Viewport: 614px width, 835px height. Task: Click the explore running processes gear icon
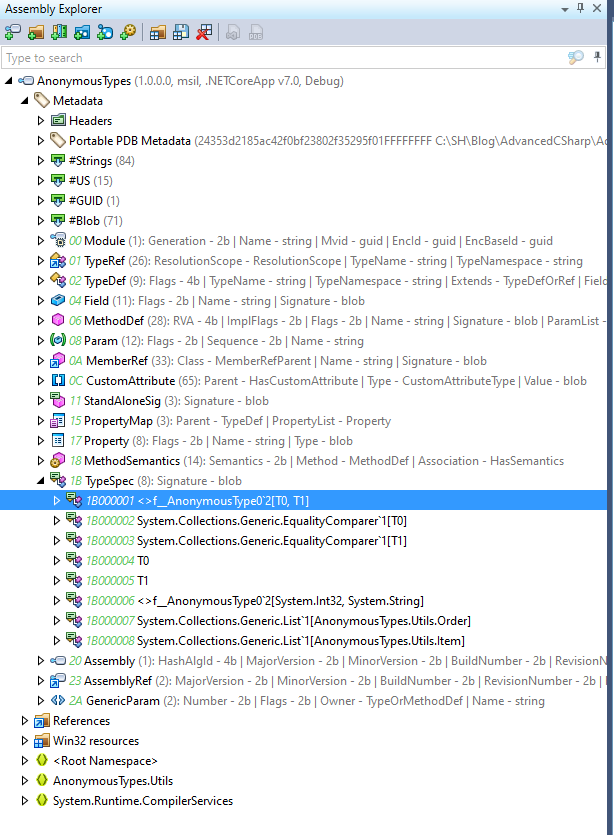pos(128,32)
